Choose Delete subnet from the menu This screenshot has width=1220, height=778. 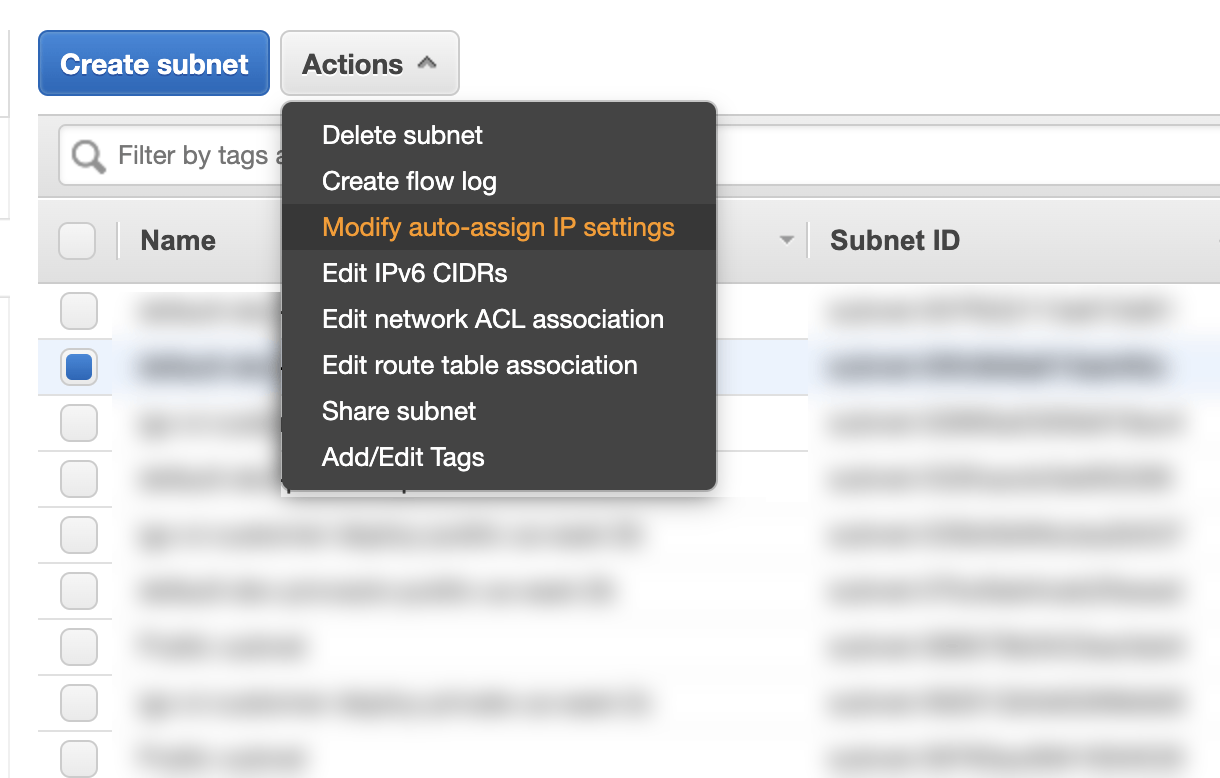pos(401,135)
